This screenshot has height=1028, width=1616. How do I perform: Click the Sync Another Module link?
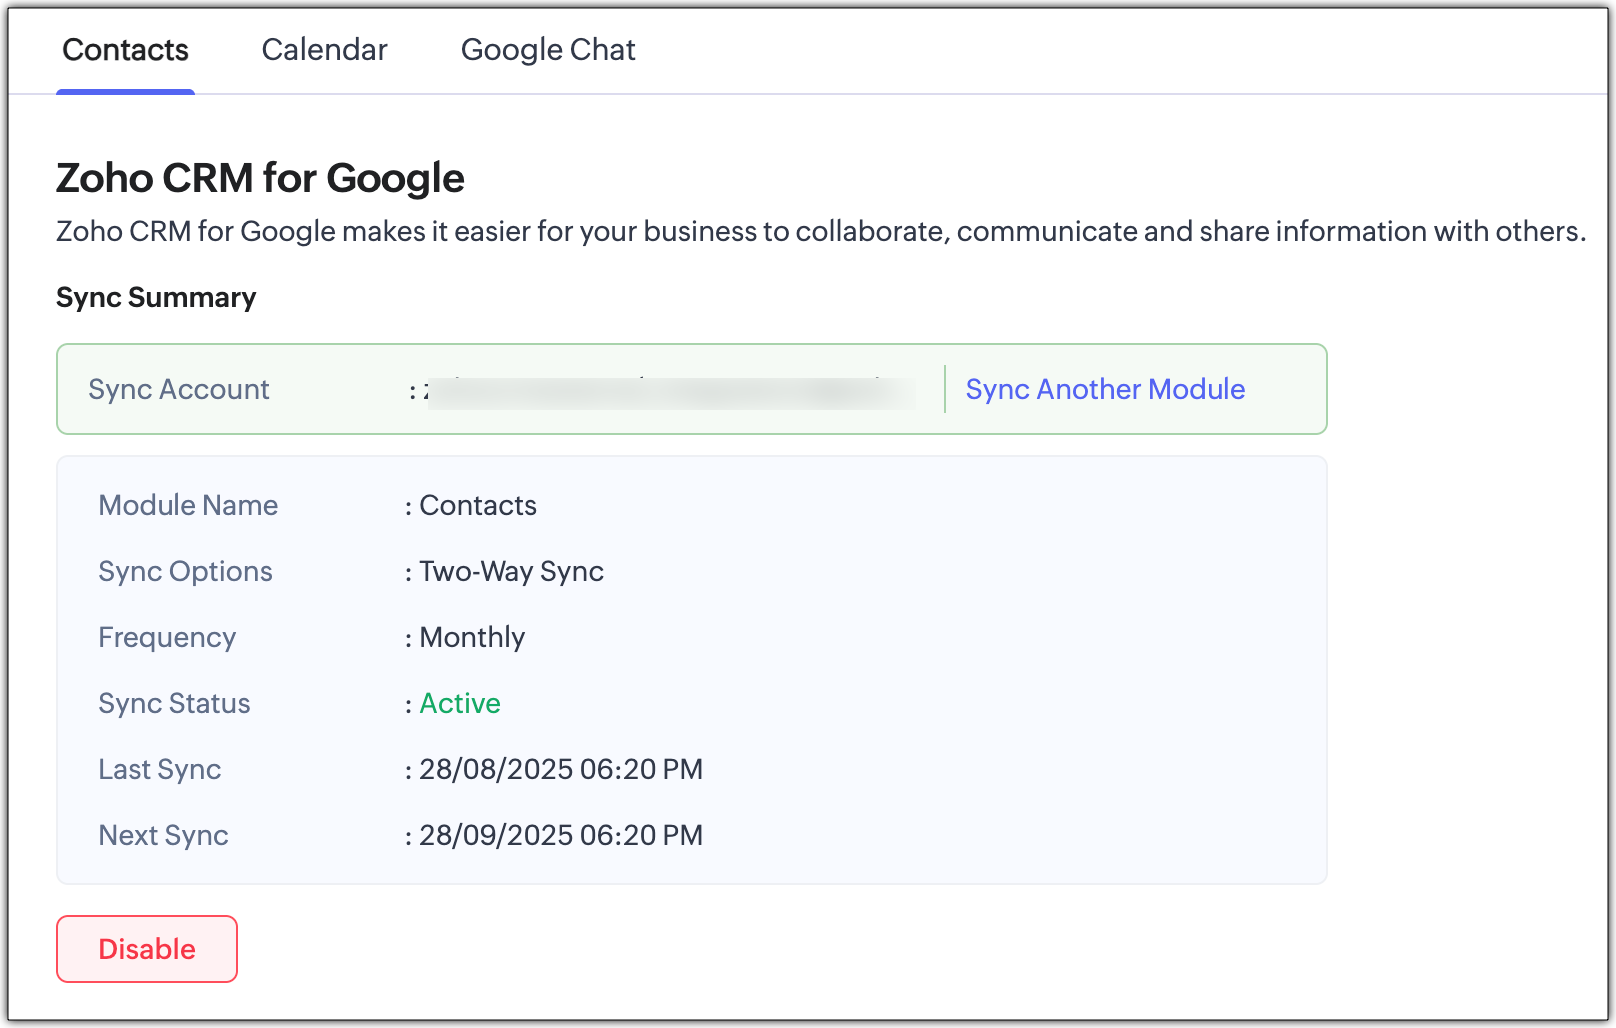[x=1105, y=389]
